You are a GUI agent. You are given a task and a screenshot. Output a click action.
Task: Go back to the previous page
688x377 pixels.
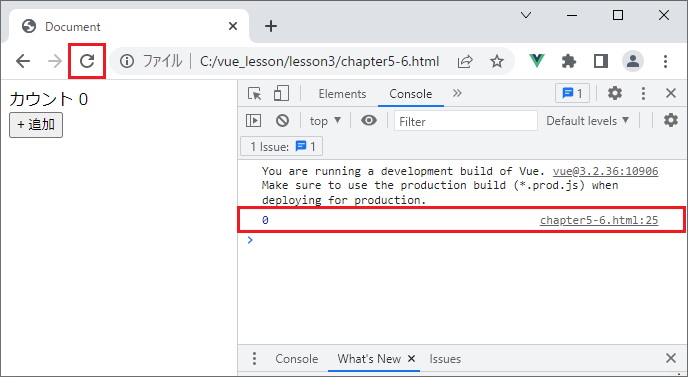[x=23, y=61]
